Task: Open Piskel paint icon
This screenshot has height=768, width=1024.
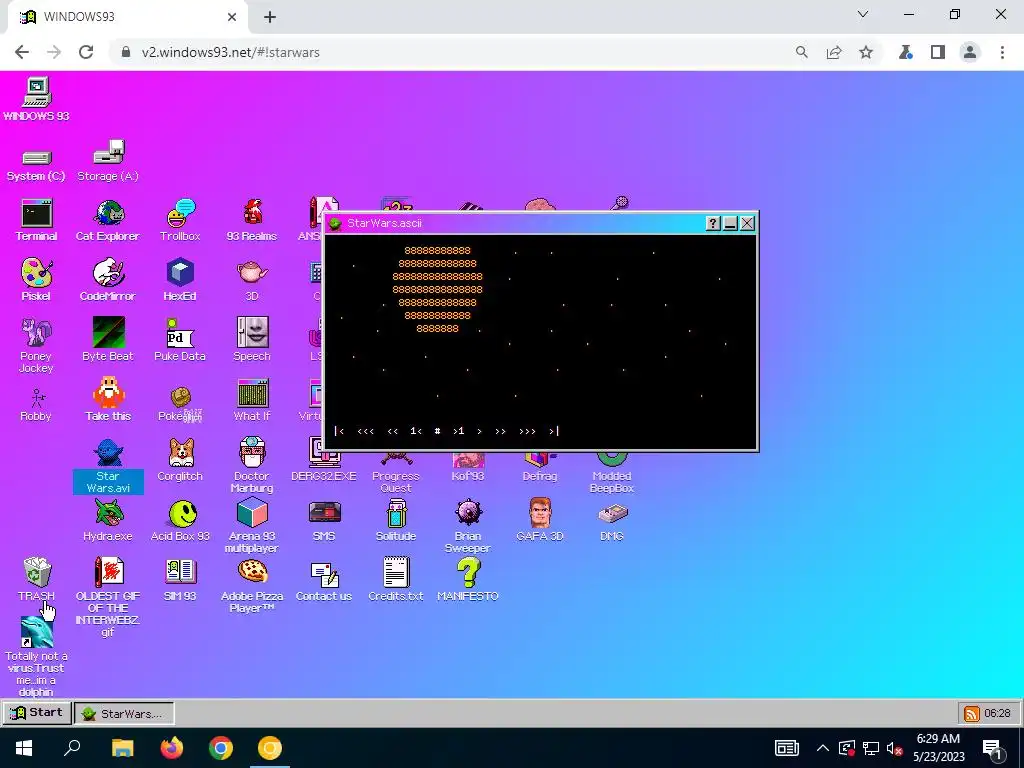Action: tap(37, 273)
